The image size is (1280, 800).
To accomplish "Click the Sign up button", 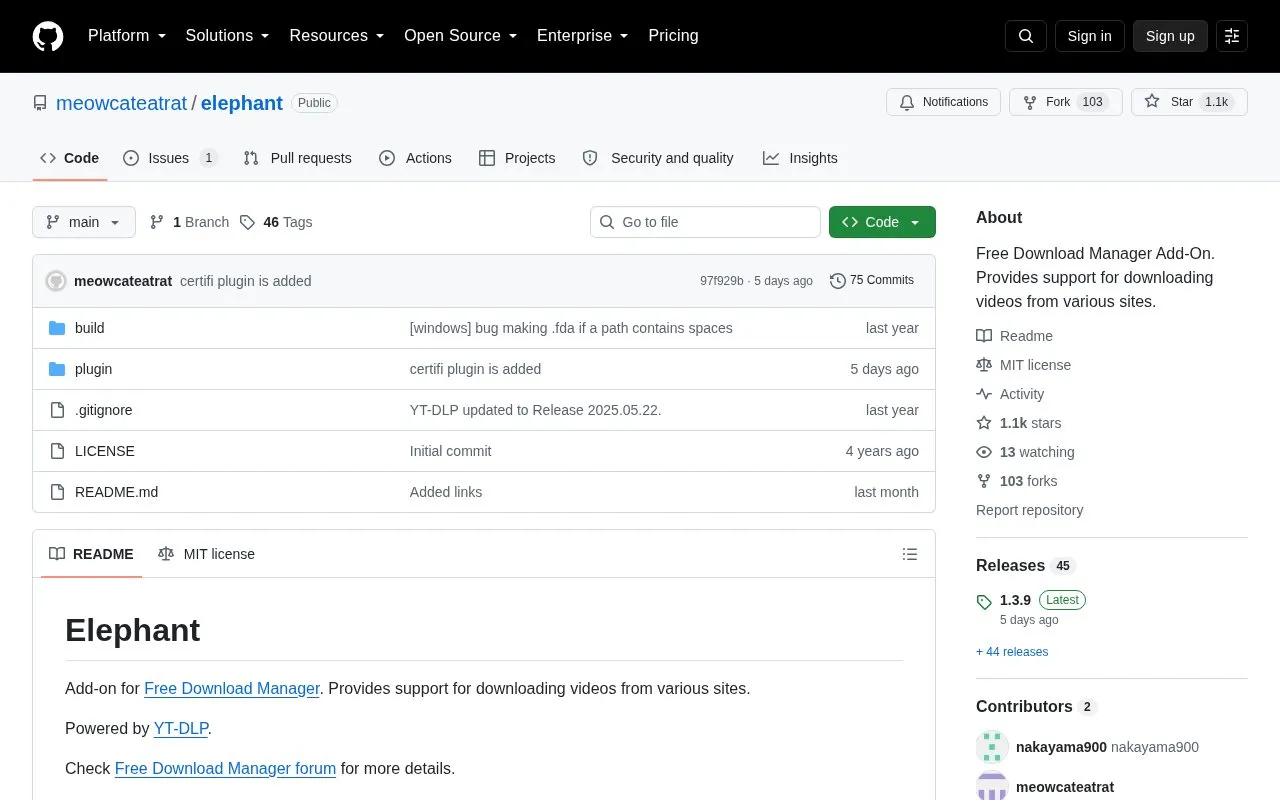I will coord(1170,36).
